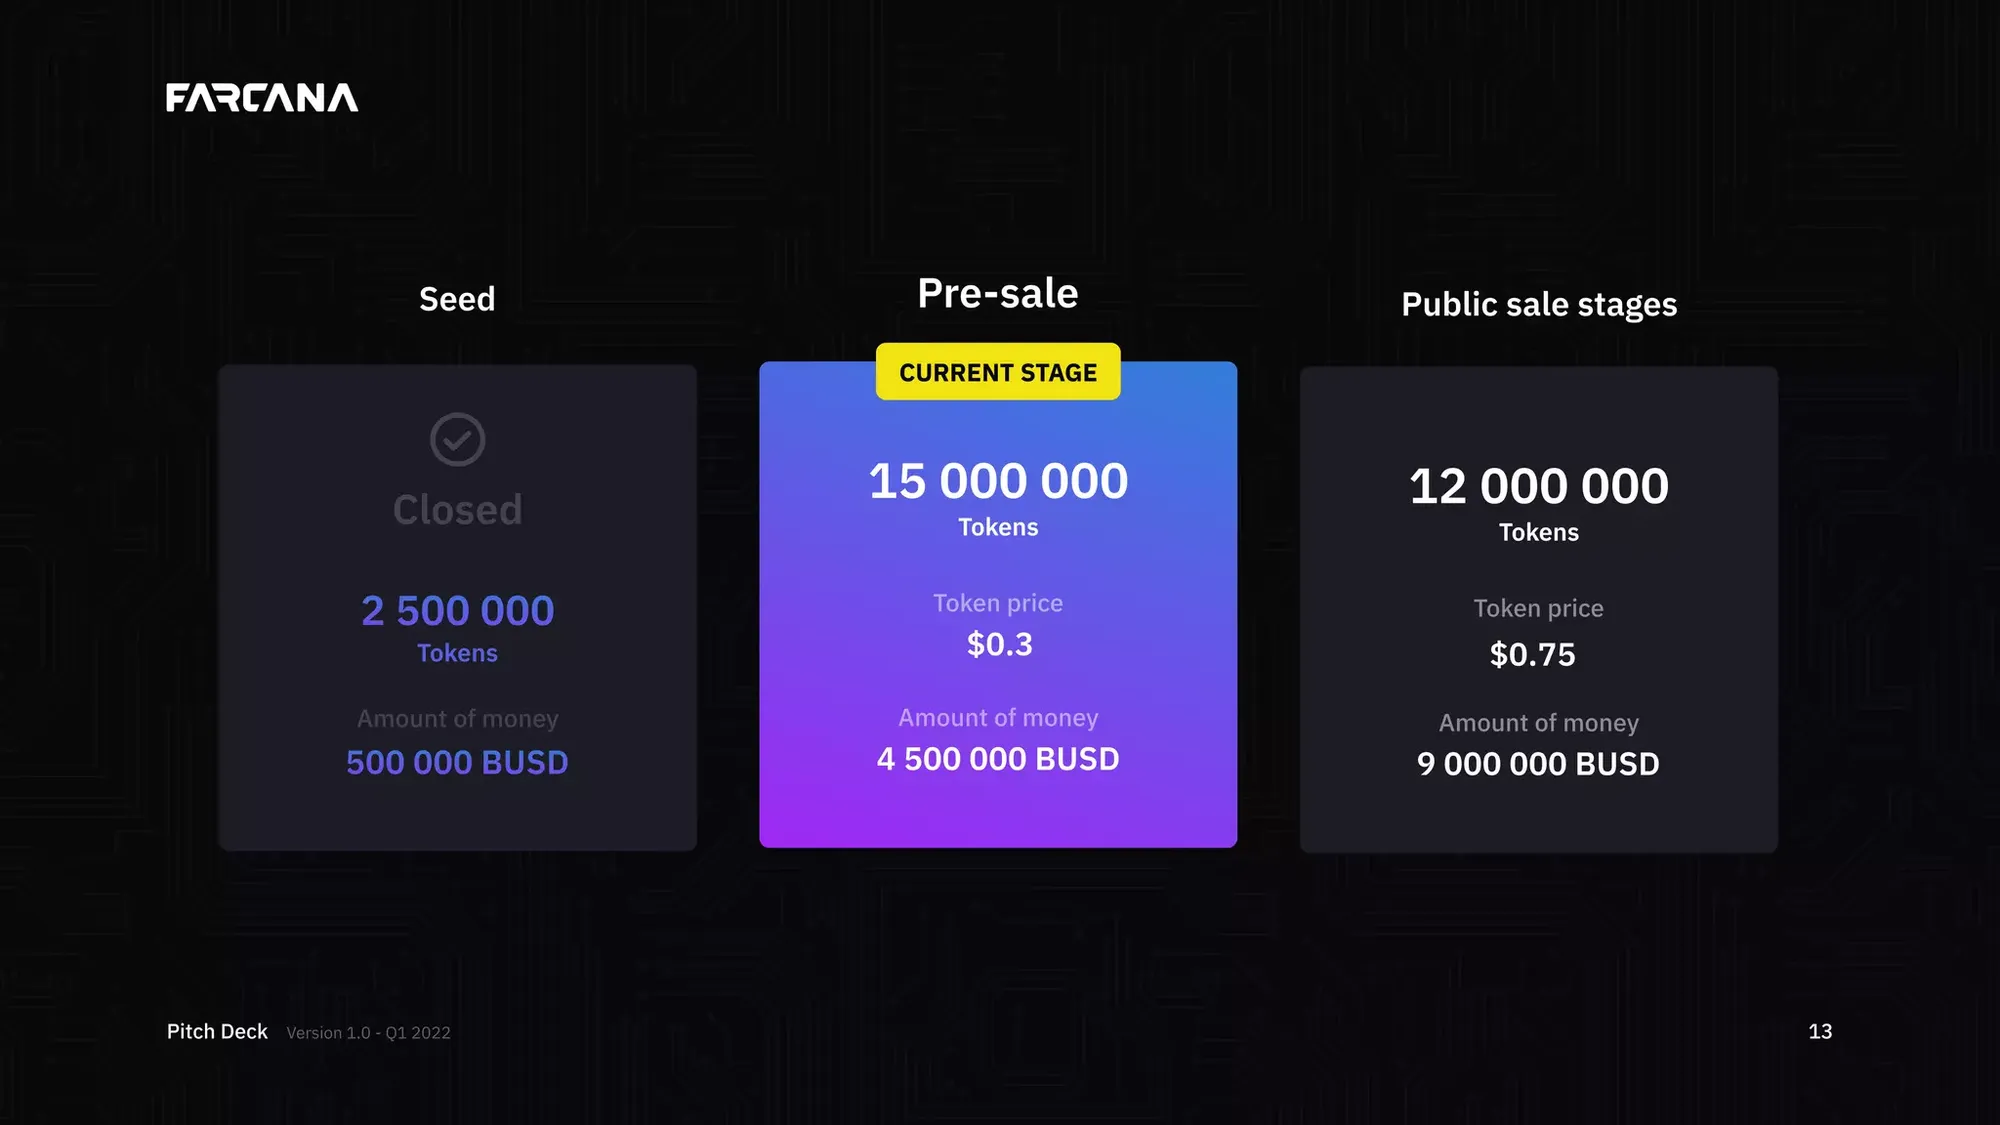Screen dimensions: 2000x1125
Task: Select the Closed label in Seed card
Action: (457, 510)
